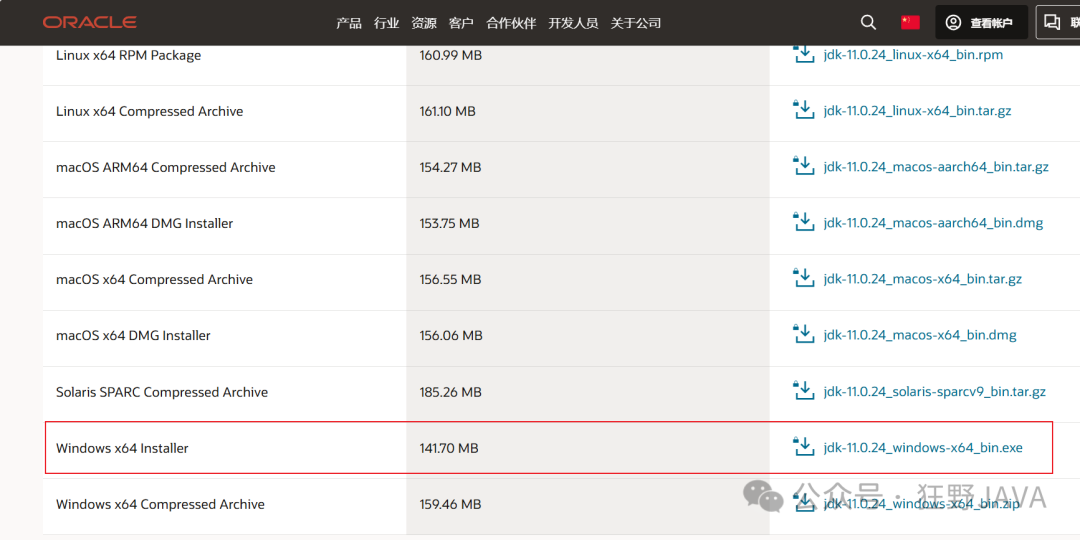Screen dimensions: 1080x540
Task: Click download icon for linux-x64_bin.rpm
Action: click(804, 54)
